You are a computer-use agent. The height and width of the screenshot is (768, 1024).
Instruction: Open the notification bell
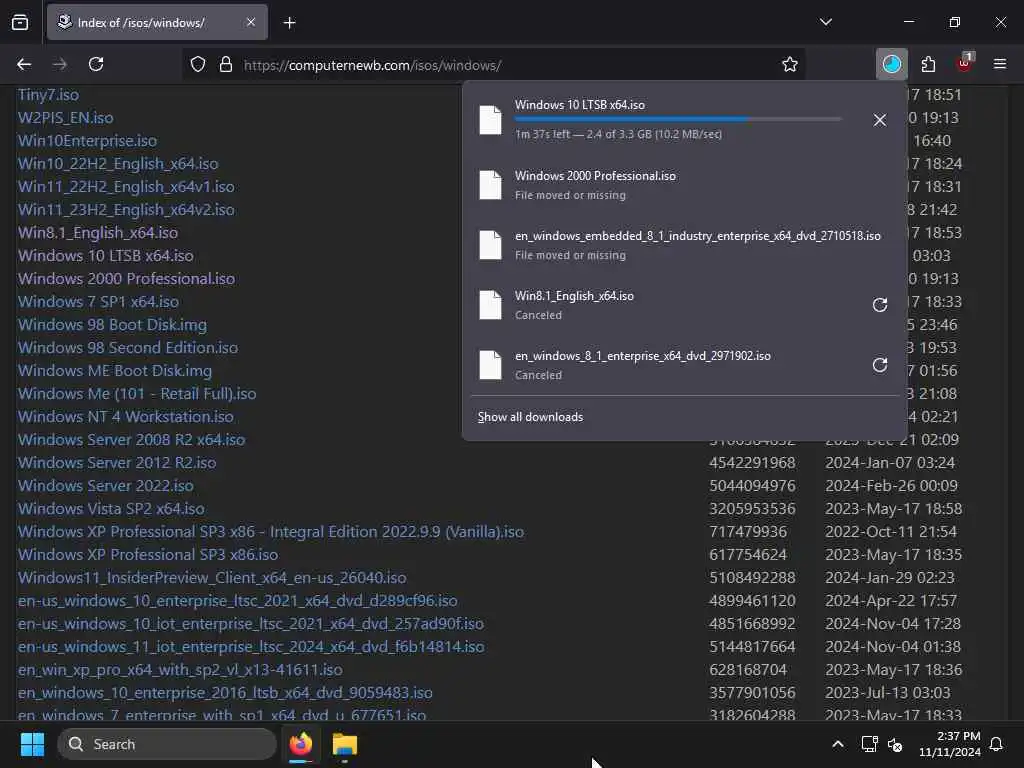[997, 744]
